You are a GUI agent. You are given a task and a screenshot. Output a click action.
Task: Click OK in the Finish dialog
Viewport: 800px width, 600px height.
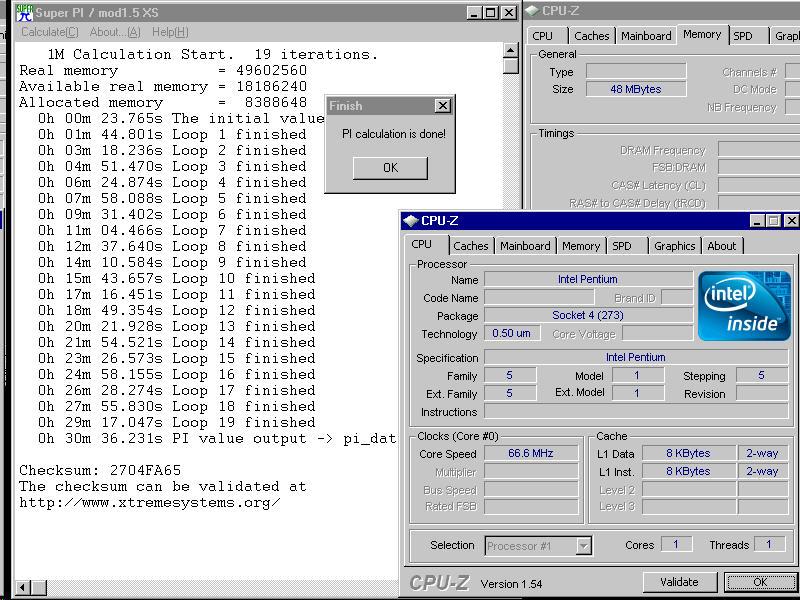coord(390,168)
